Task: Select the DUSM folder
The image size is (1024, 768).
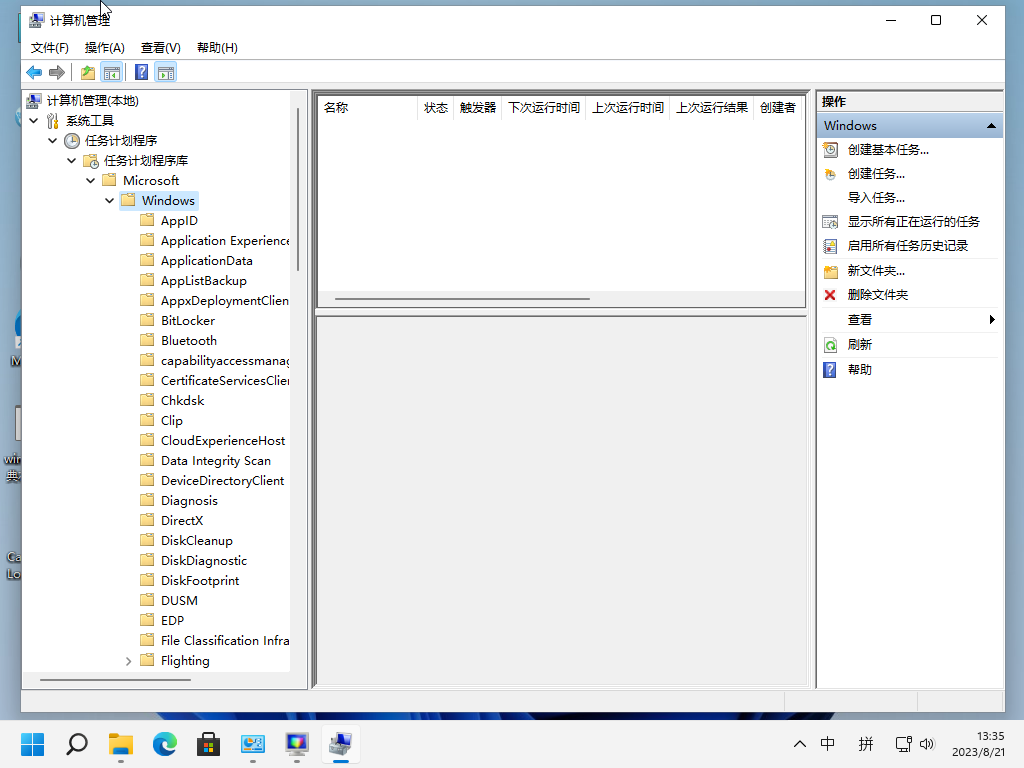Action: pos(179,601)
